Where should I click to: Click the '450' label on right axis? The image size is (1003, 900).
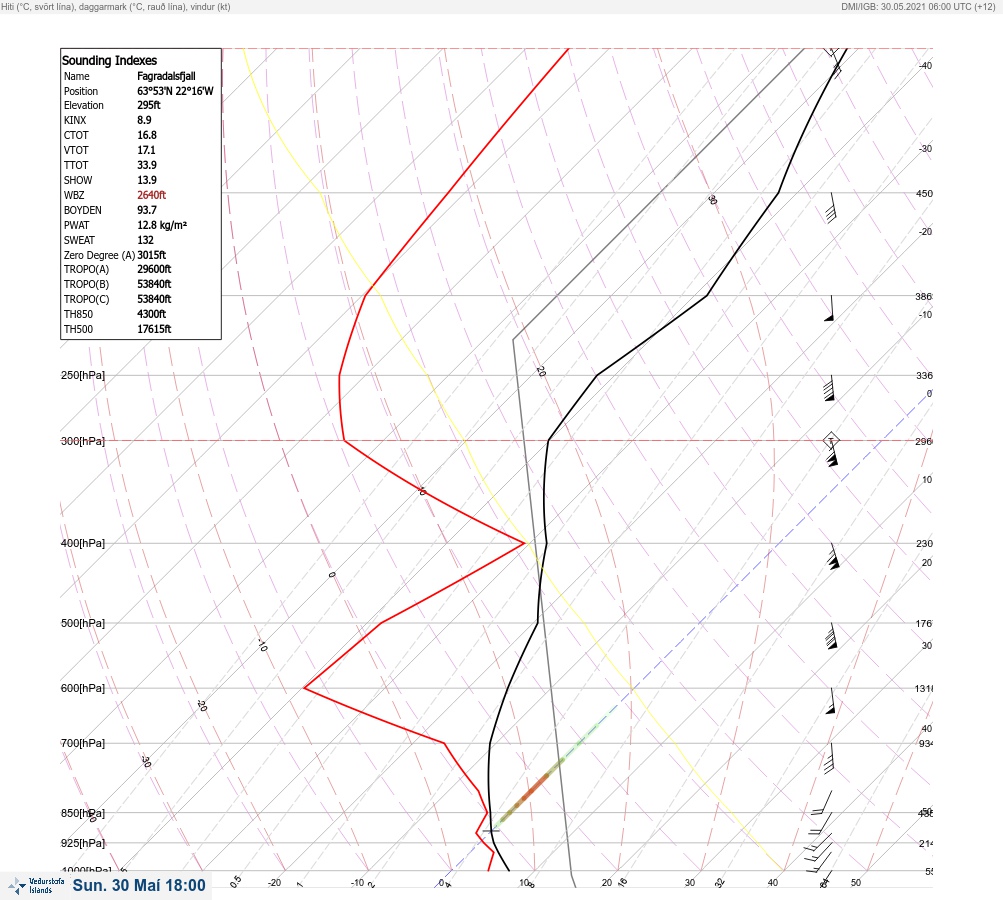click(x=924, y=193)
